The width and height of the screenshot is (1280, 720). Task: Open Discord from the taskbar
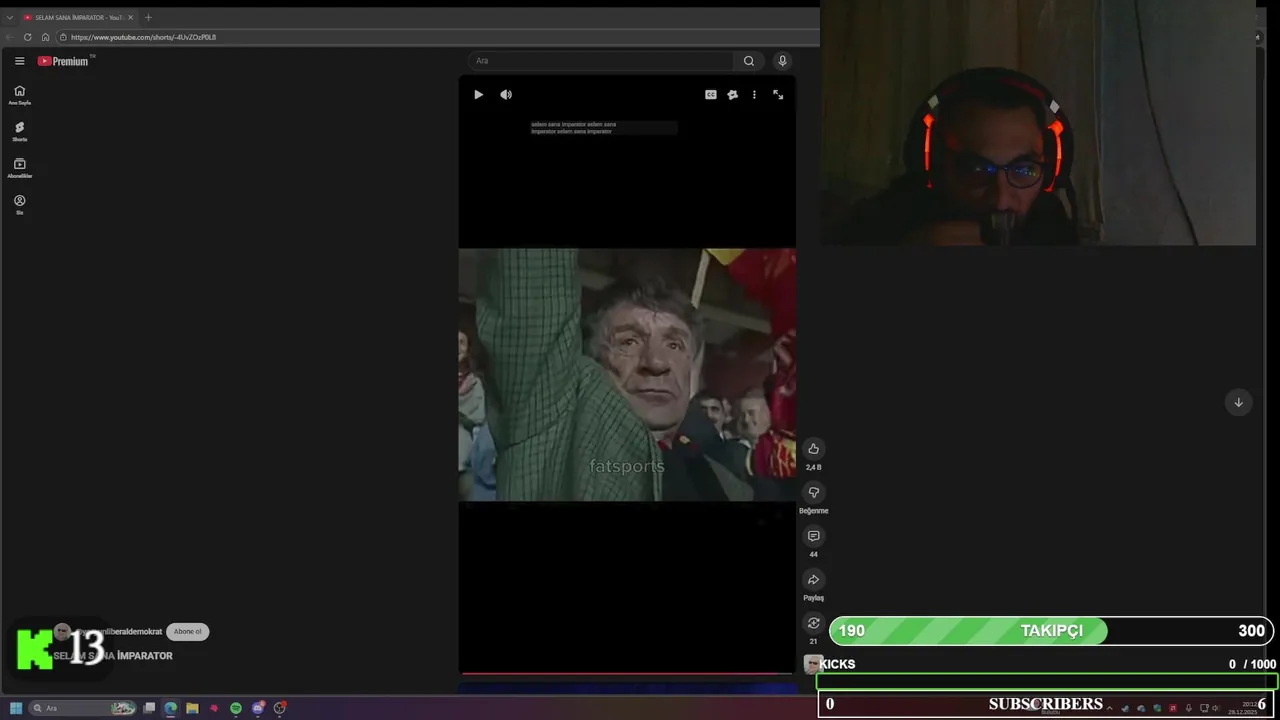point(258,708)
